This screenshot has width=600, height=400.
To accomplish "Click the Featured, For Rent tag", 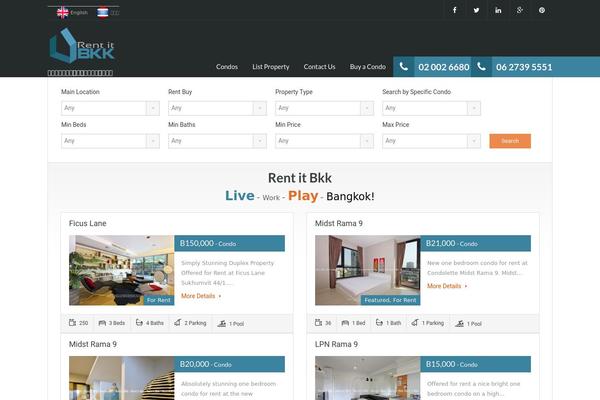I will (x=390, y=300).
